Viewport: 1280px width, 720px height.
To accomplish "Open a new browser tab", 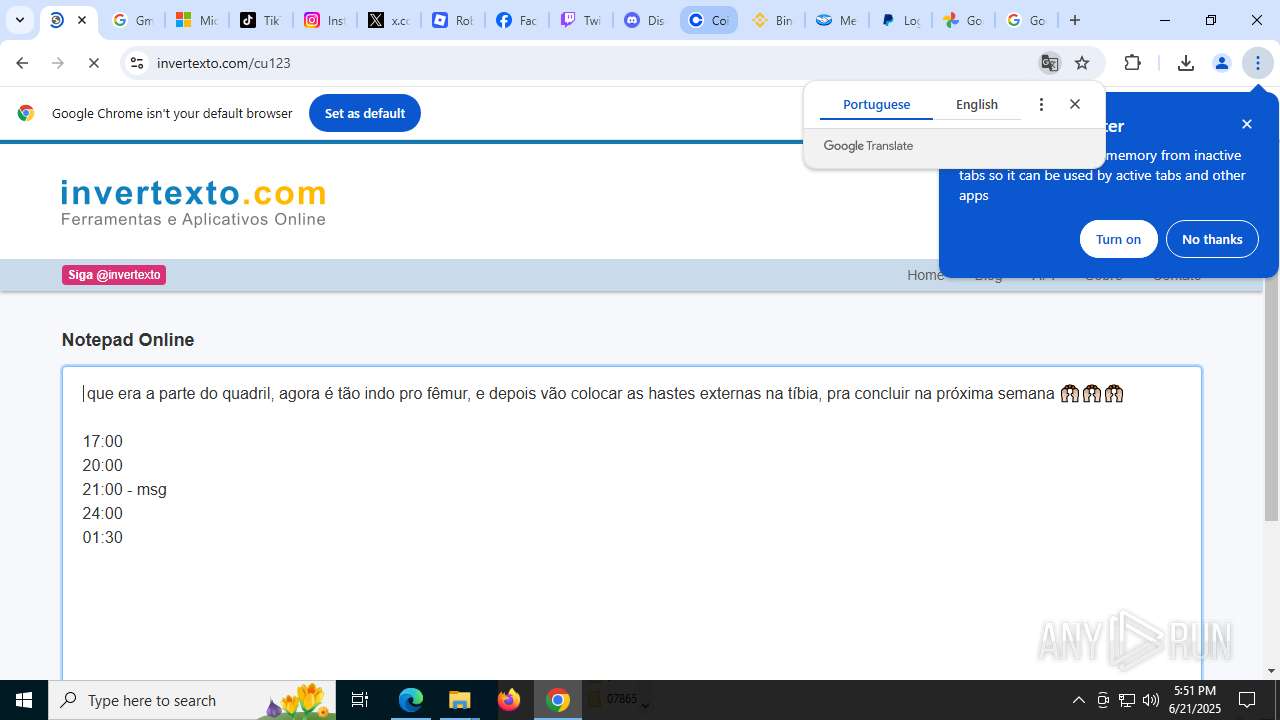I will (x=1075, y=20).
